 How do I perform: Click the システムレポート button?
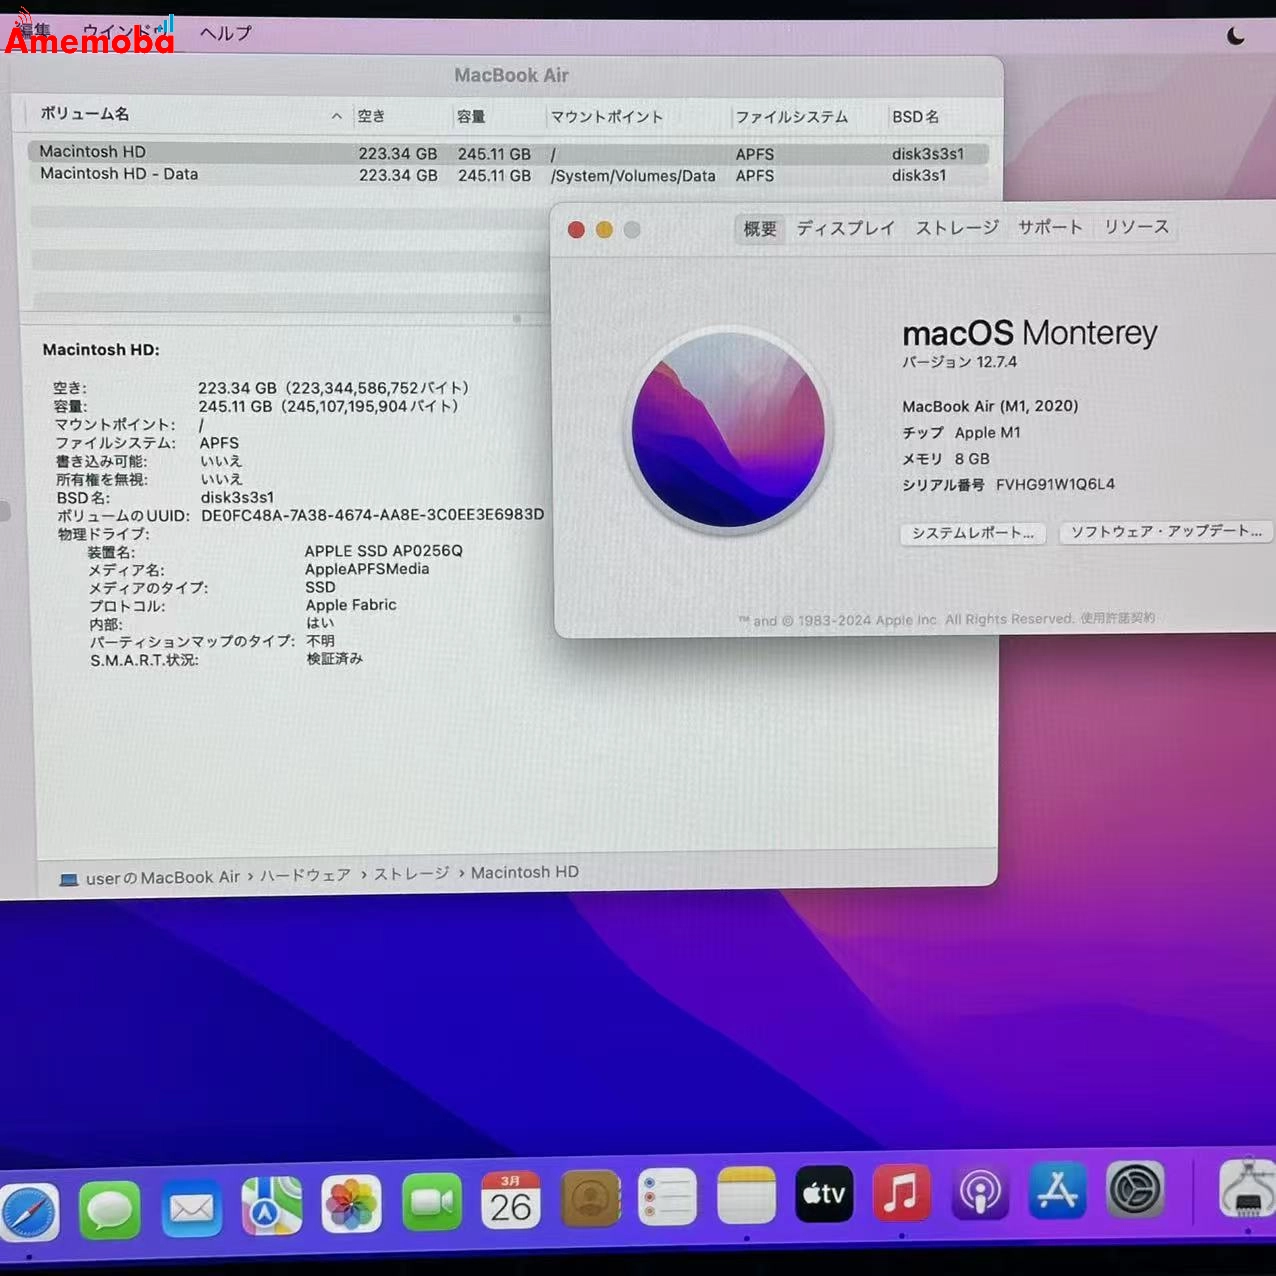(972, 534)
